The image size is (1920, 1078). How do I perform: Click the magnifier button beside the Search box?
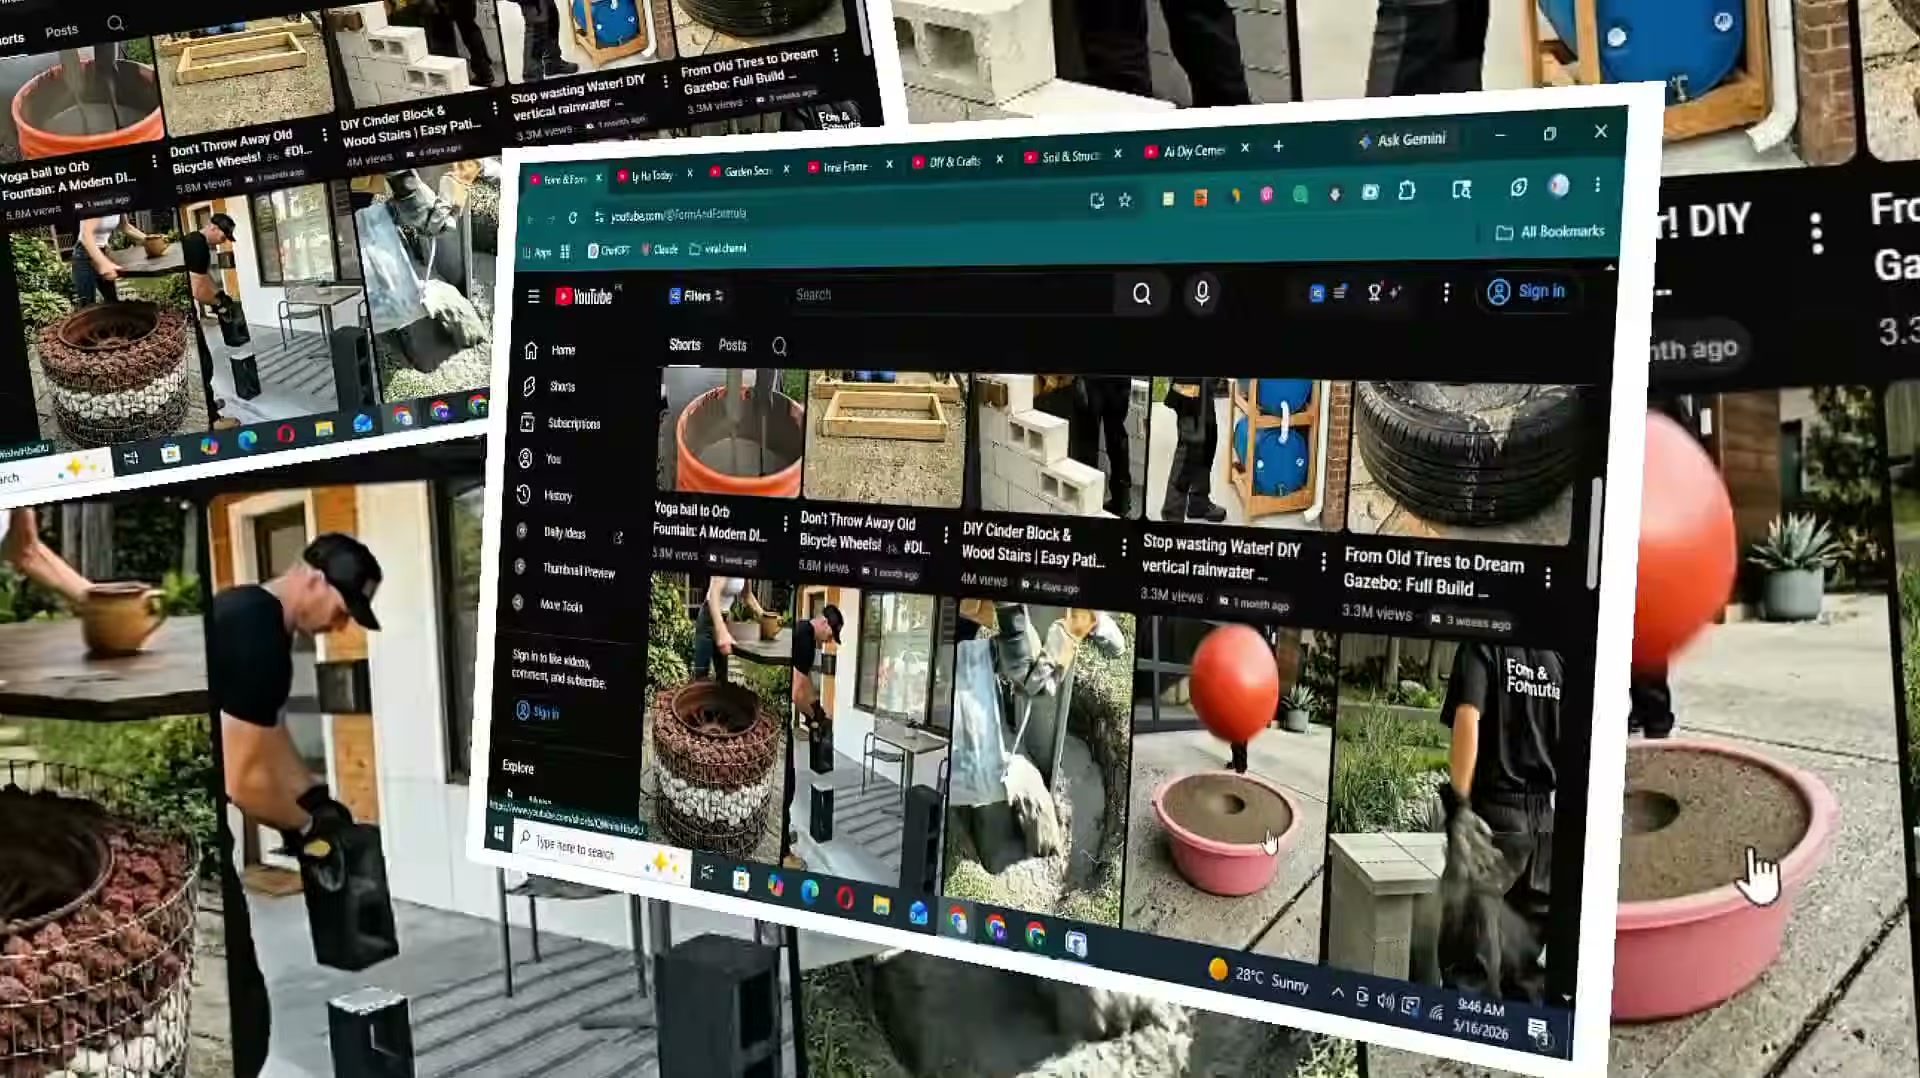1141,294
